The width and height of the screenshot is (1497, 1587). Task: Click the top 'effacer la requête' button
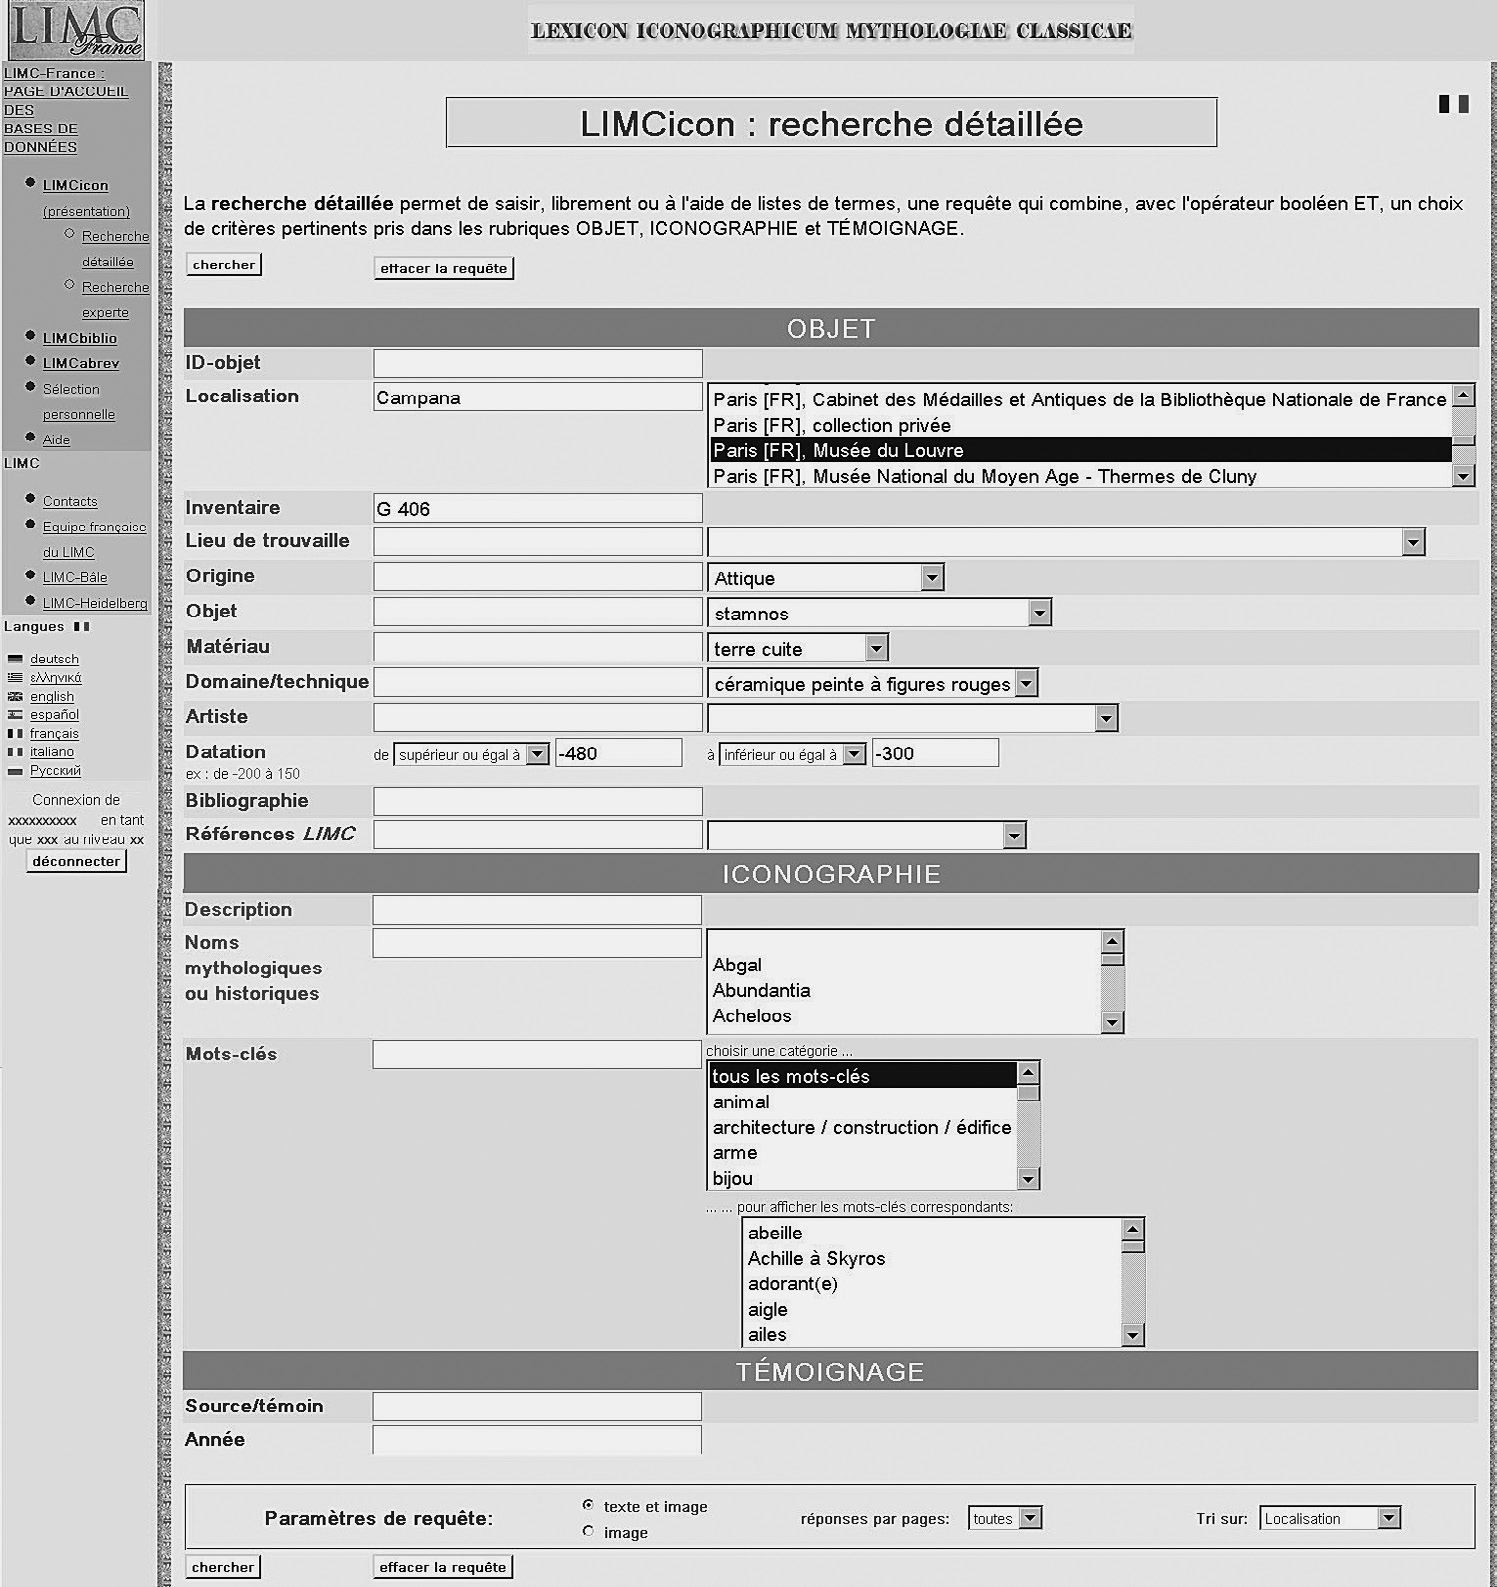point(444,268)
